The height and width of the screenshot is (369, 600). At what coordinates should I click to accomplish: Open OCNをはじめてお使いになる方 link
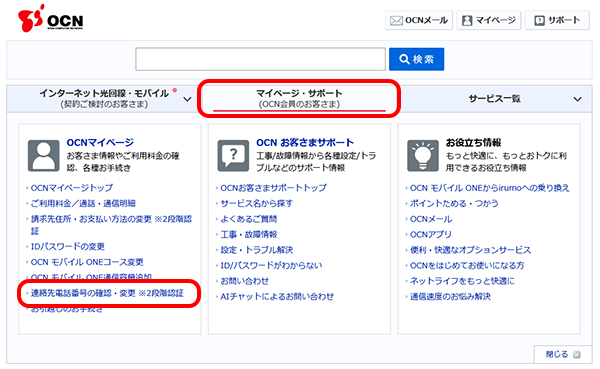[467, 265]
